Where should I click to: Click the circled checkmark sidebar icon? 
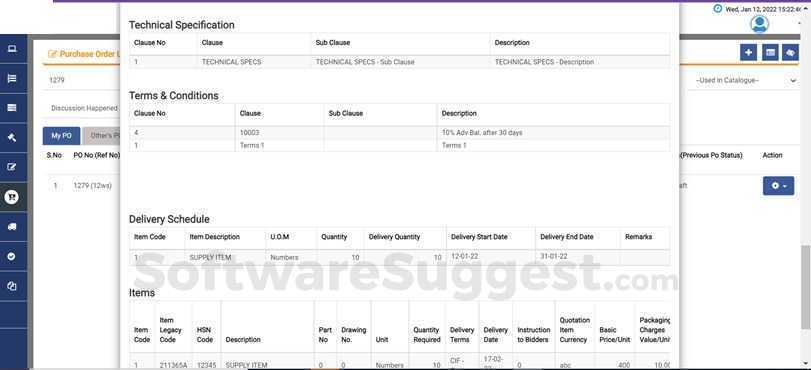coord(12,256)
